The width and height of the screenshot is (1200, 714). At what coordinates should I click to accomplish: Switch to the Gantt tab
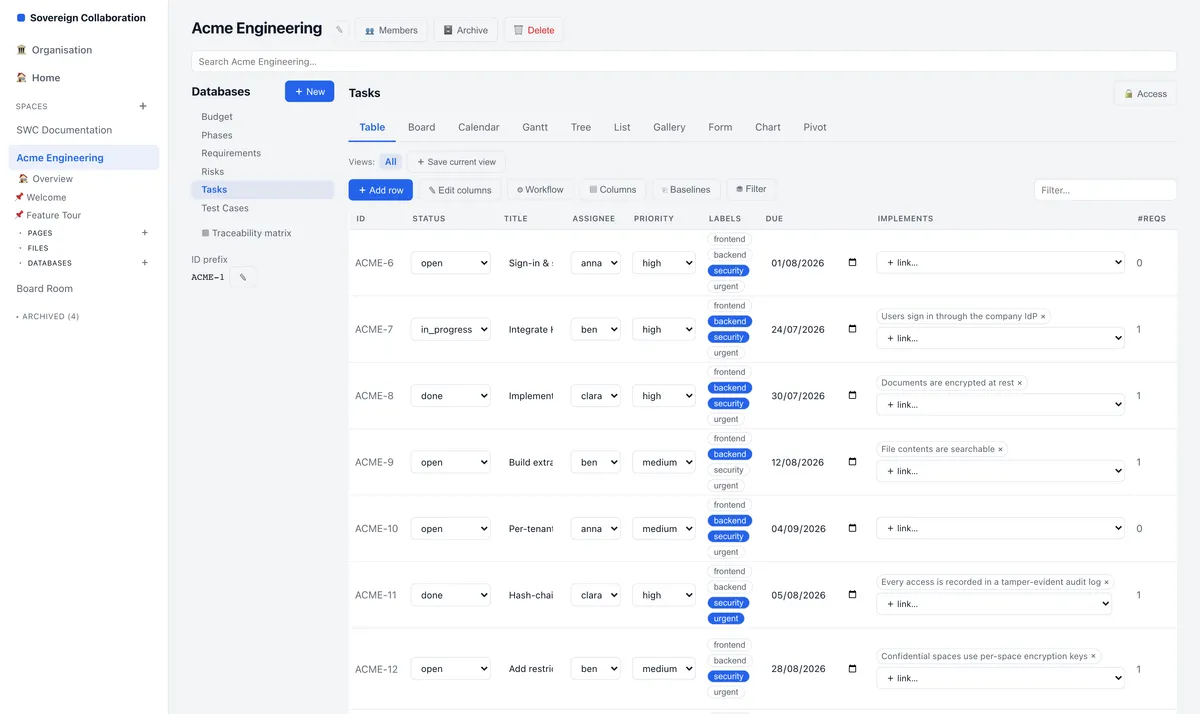pos(535,127)
